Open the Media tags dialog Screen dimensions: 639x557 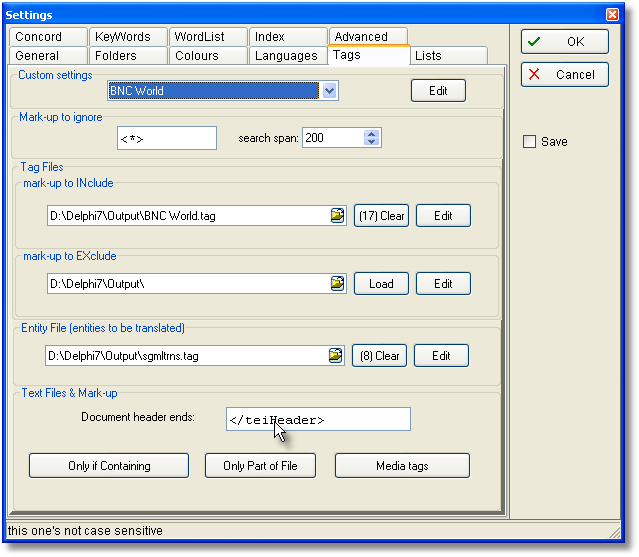[x=402, y=465]
